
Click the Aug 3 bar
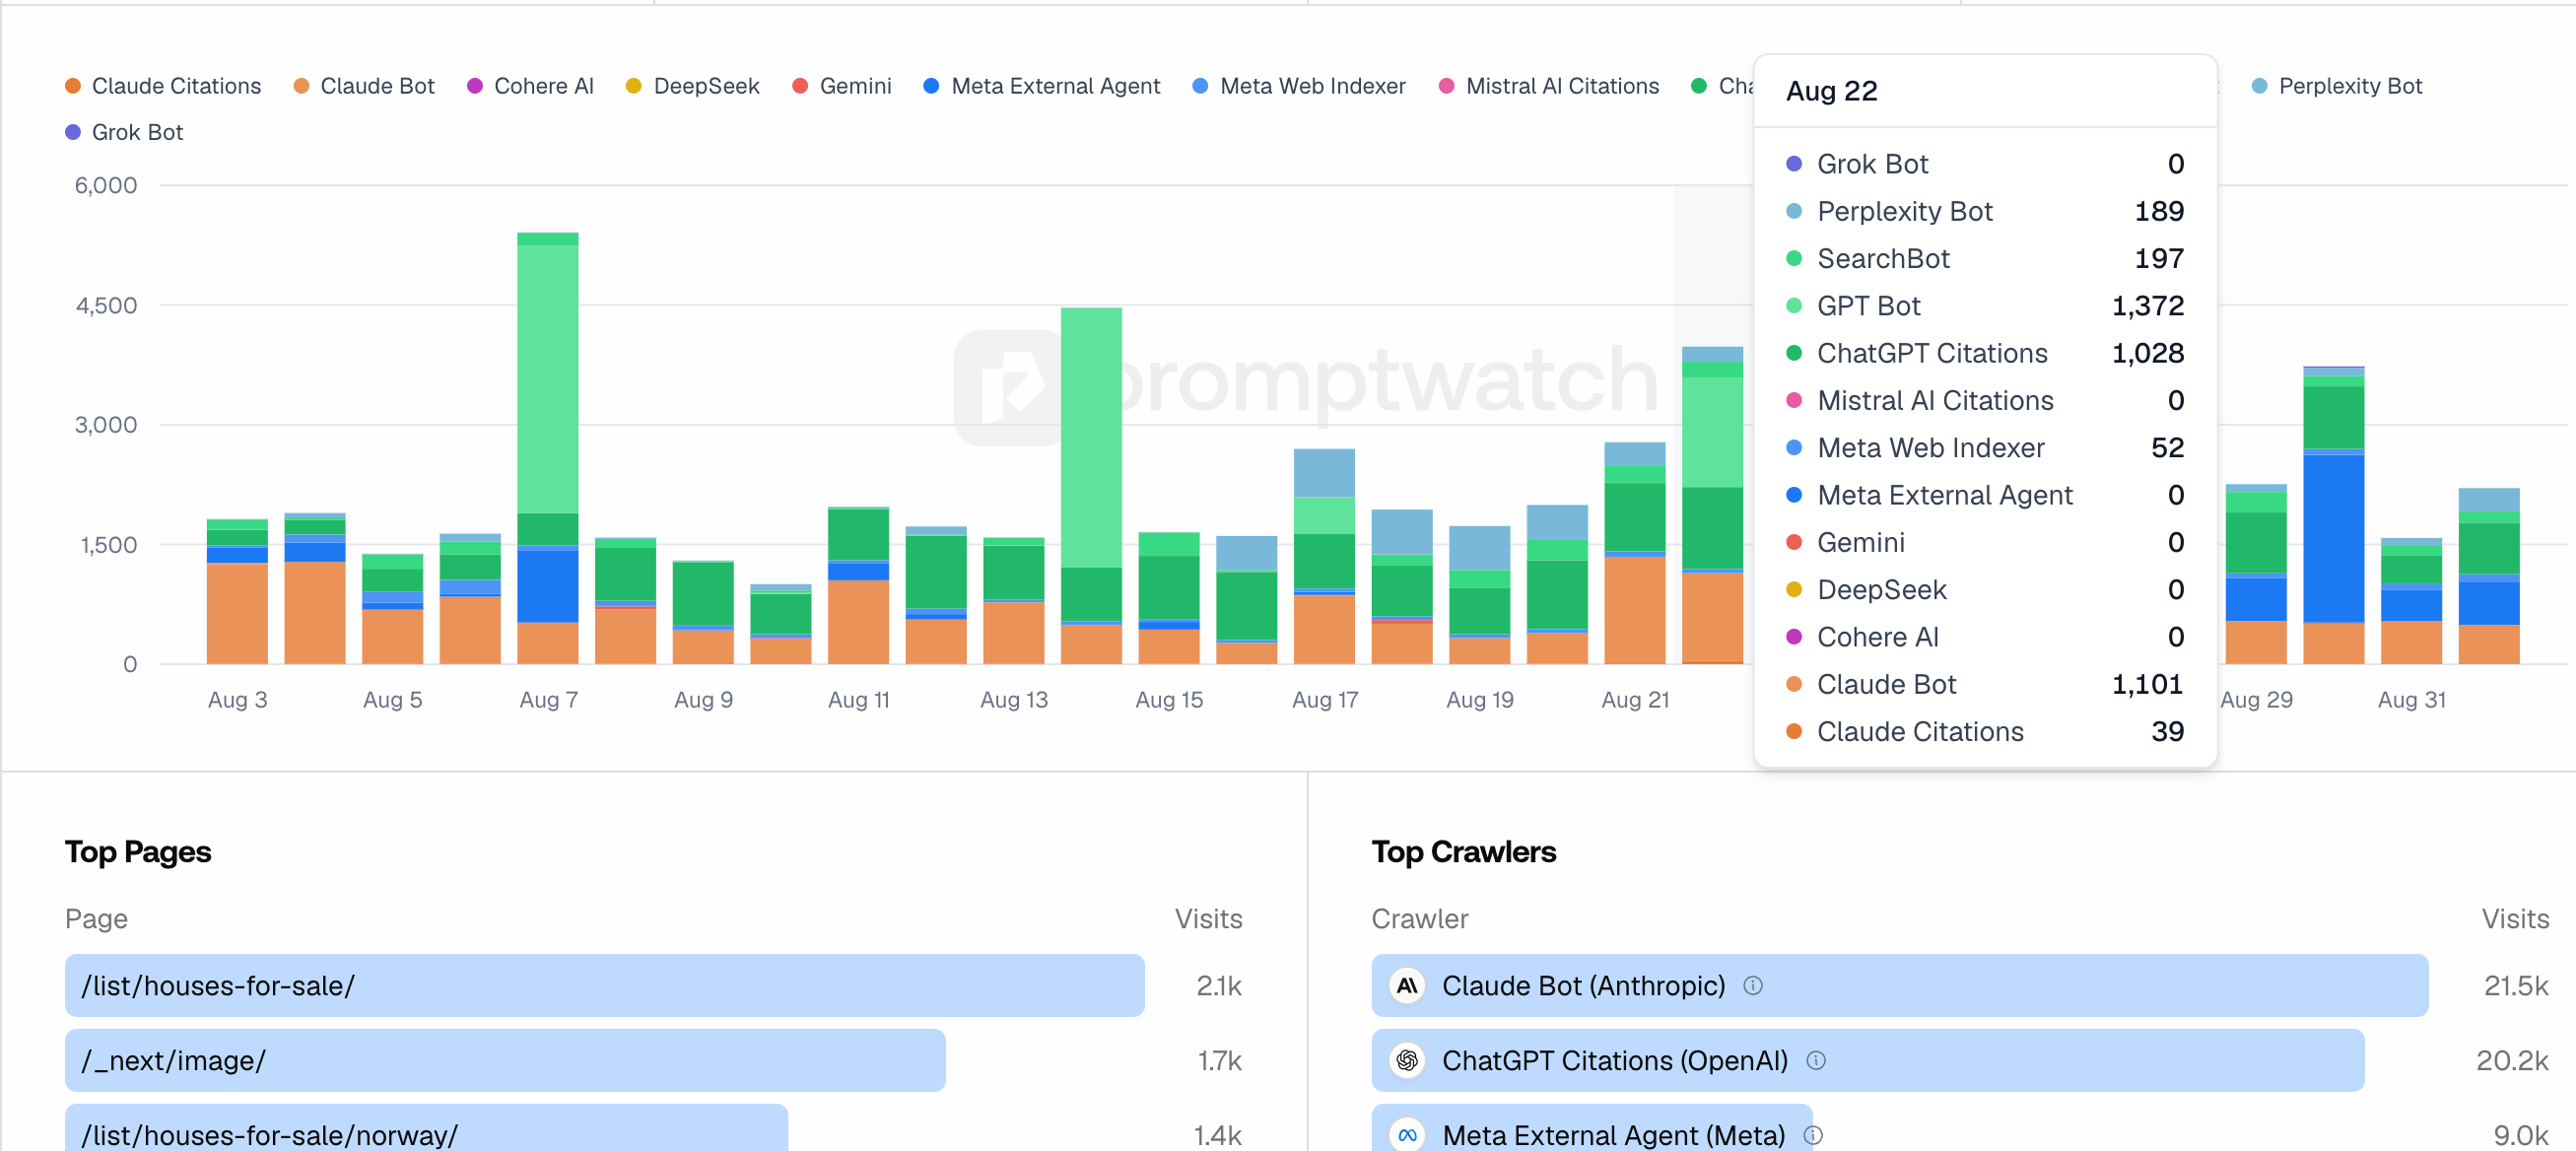237,591
